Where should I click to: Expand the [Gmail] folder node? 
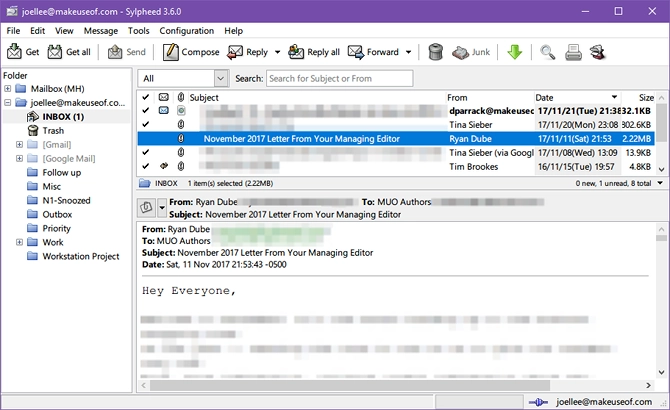pyautogui.click(x=19, y=144)
